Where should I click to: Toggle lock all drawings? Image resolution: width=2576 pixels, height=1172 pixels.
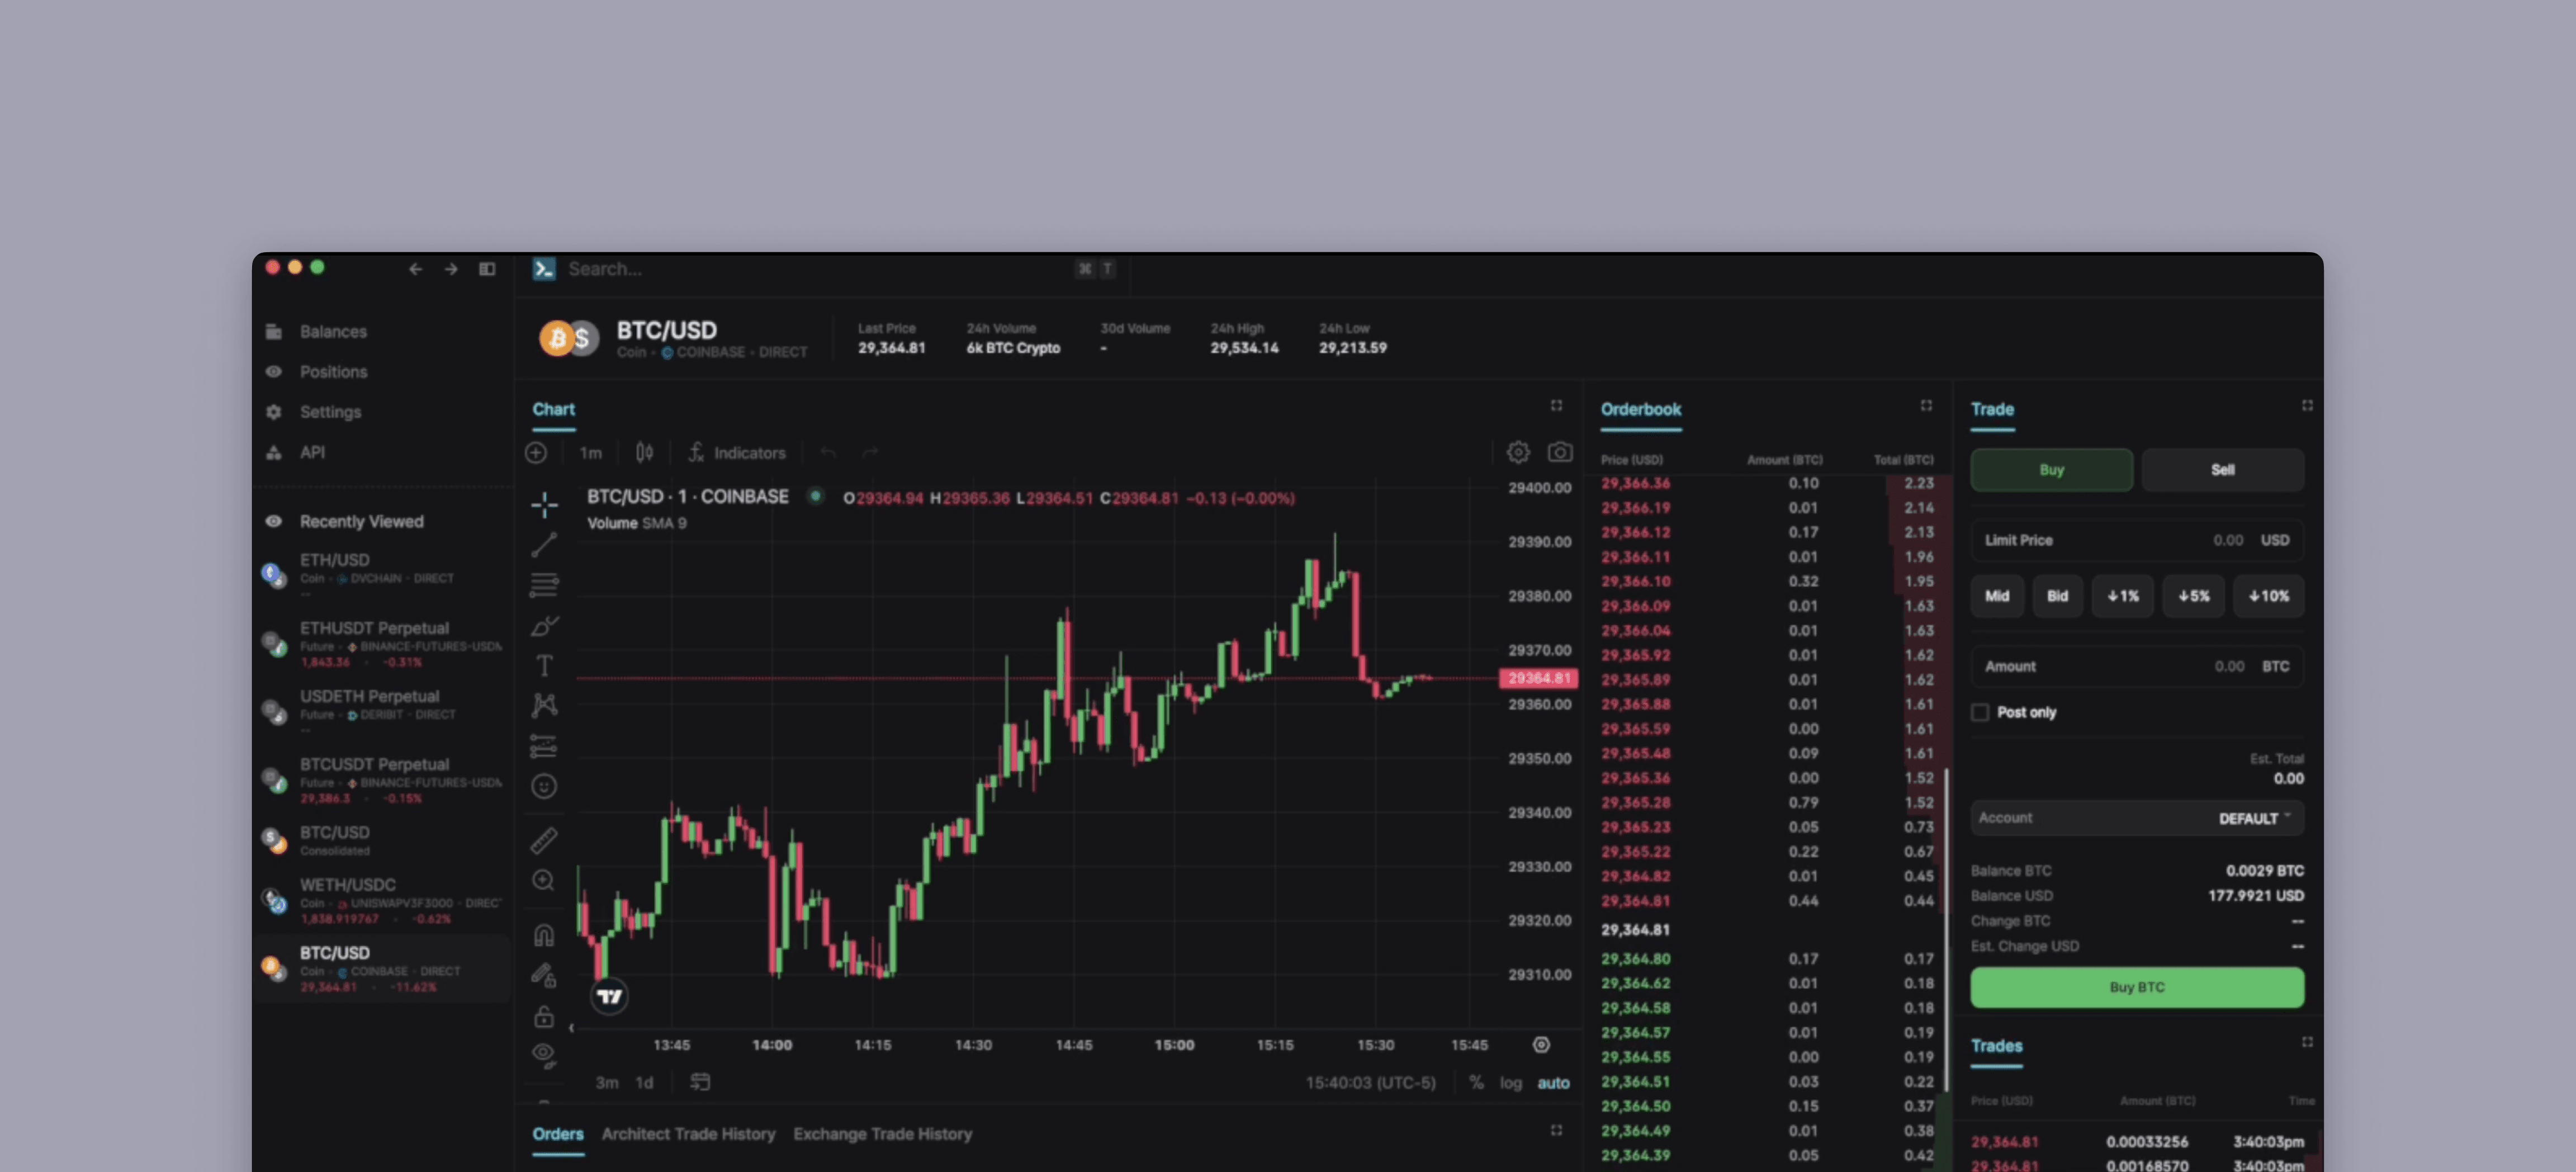tap(544, 1016)
